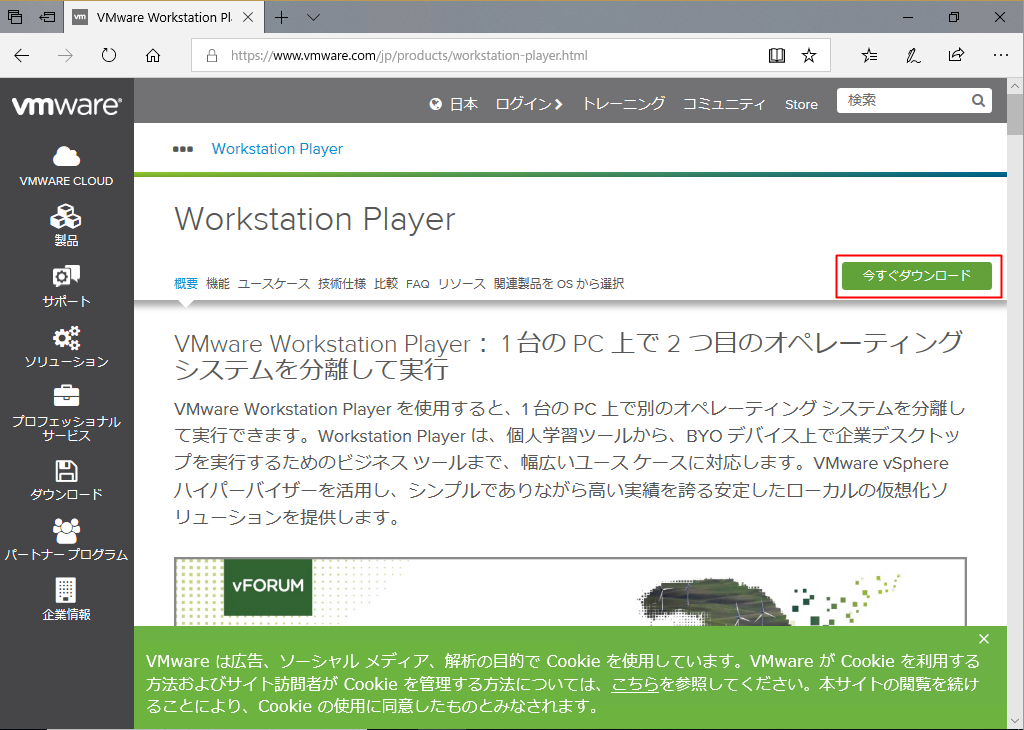The height and width of the screenshot is (730, 1024).
Task: Select the リソース tab
Action: (x=462, y=283)
